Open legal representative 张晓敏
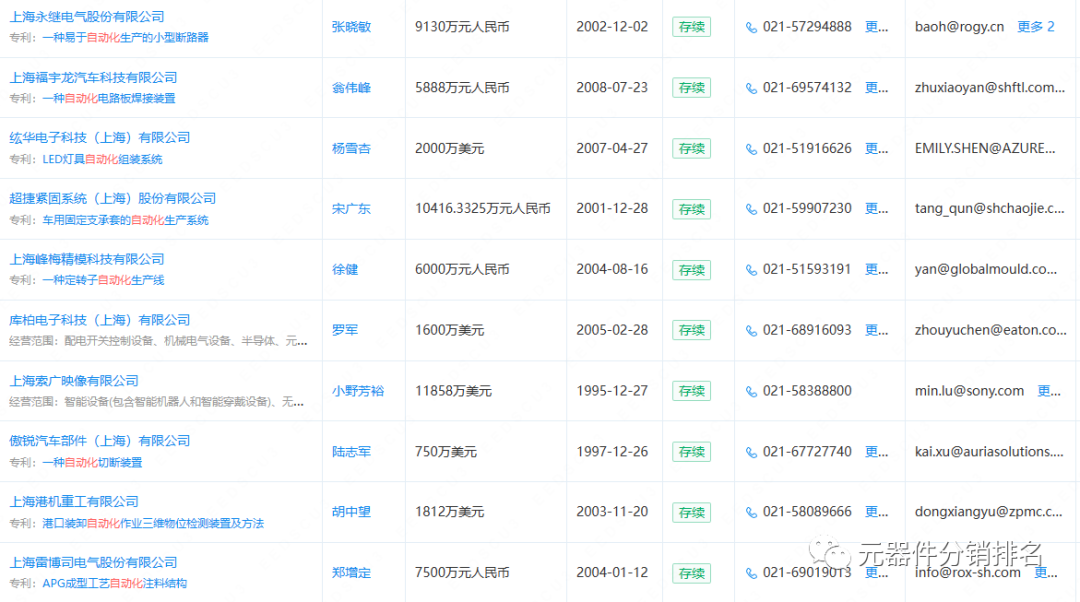 351,27
